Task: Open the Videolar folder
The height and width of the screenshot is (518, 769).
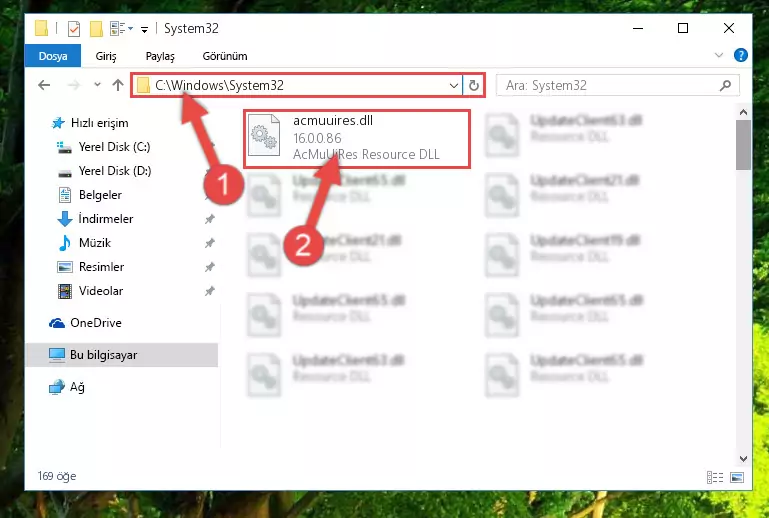Action: coord(101,291)
